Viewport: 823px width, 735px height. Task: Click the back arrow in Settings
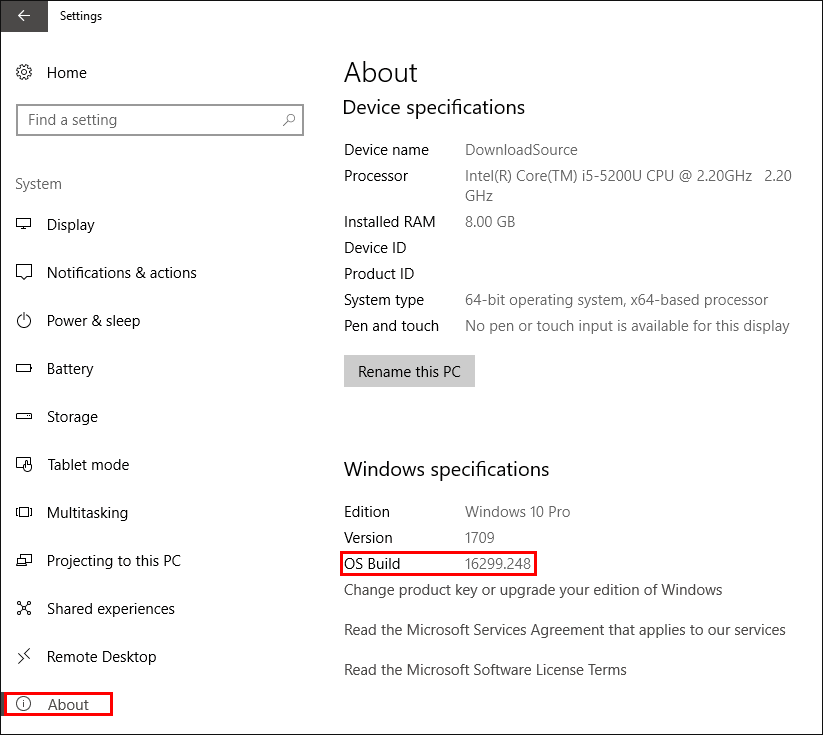pyautogui.click(x=24, y=16)
